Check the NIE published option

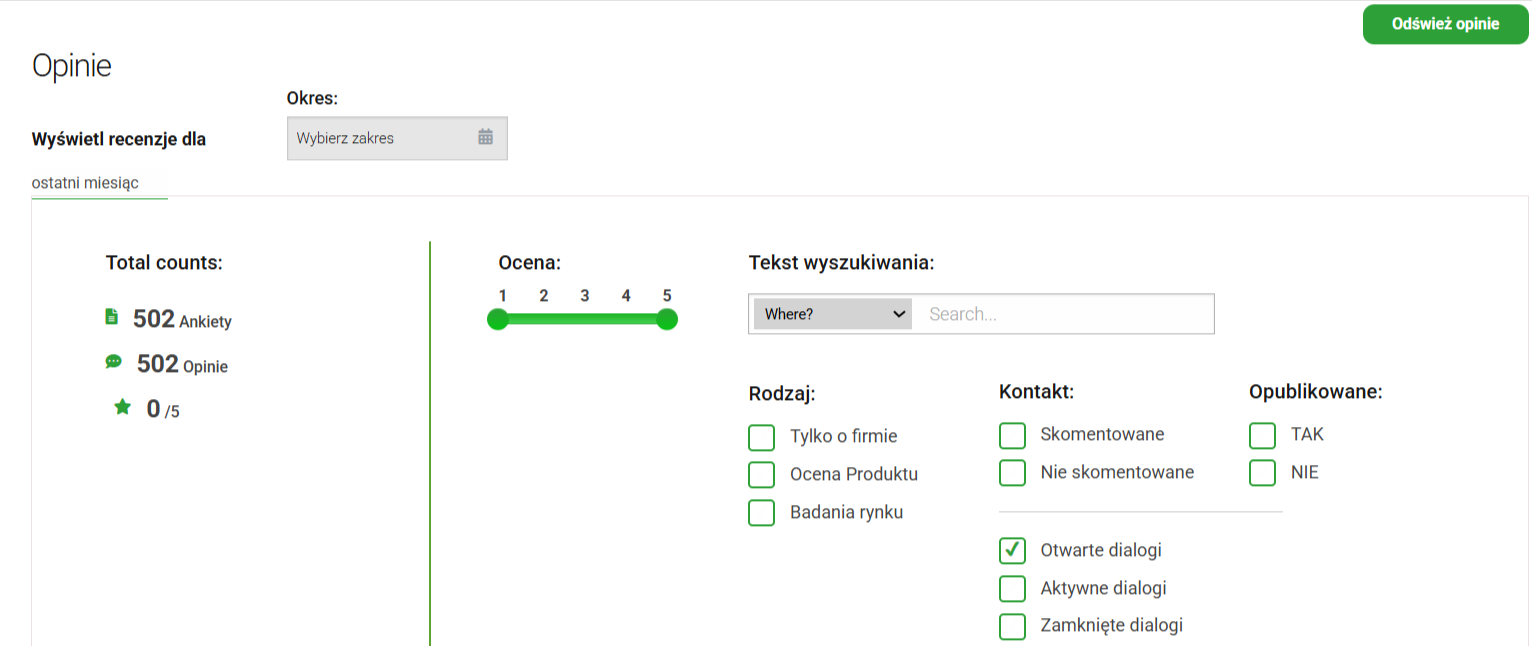click(1262, 473)
